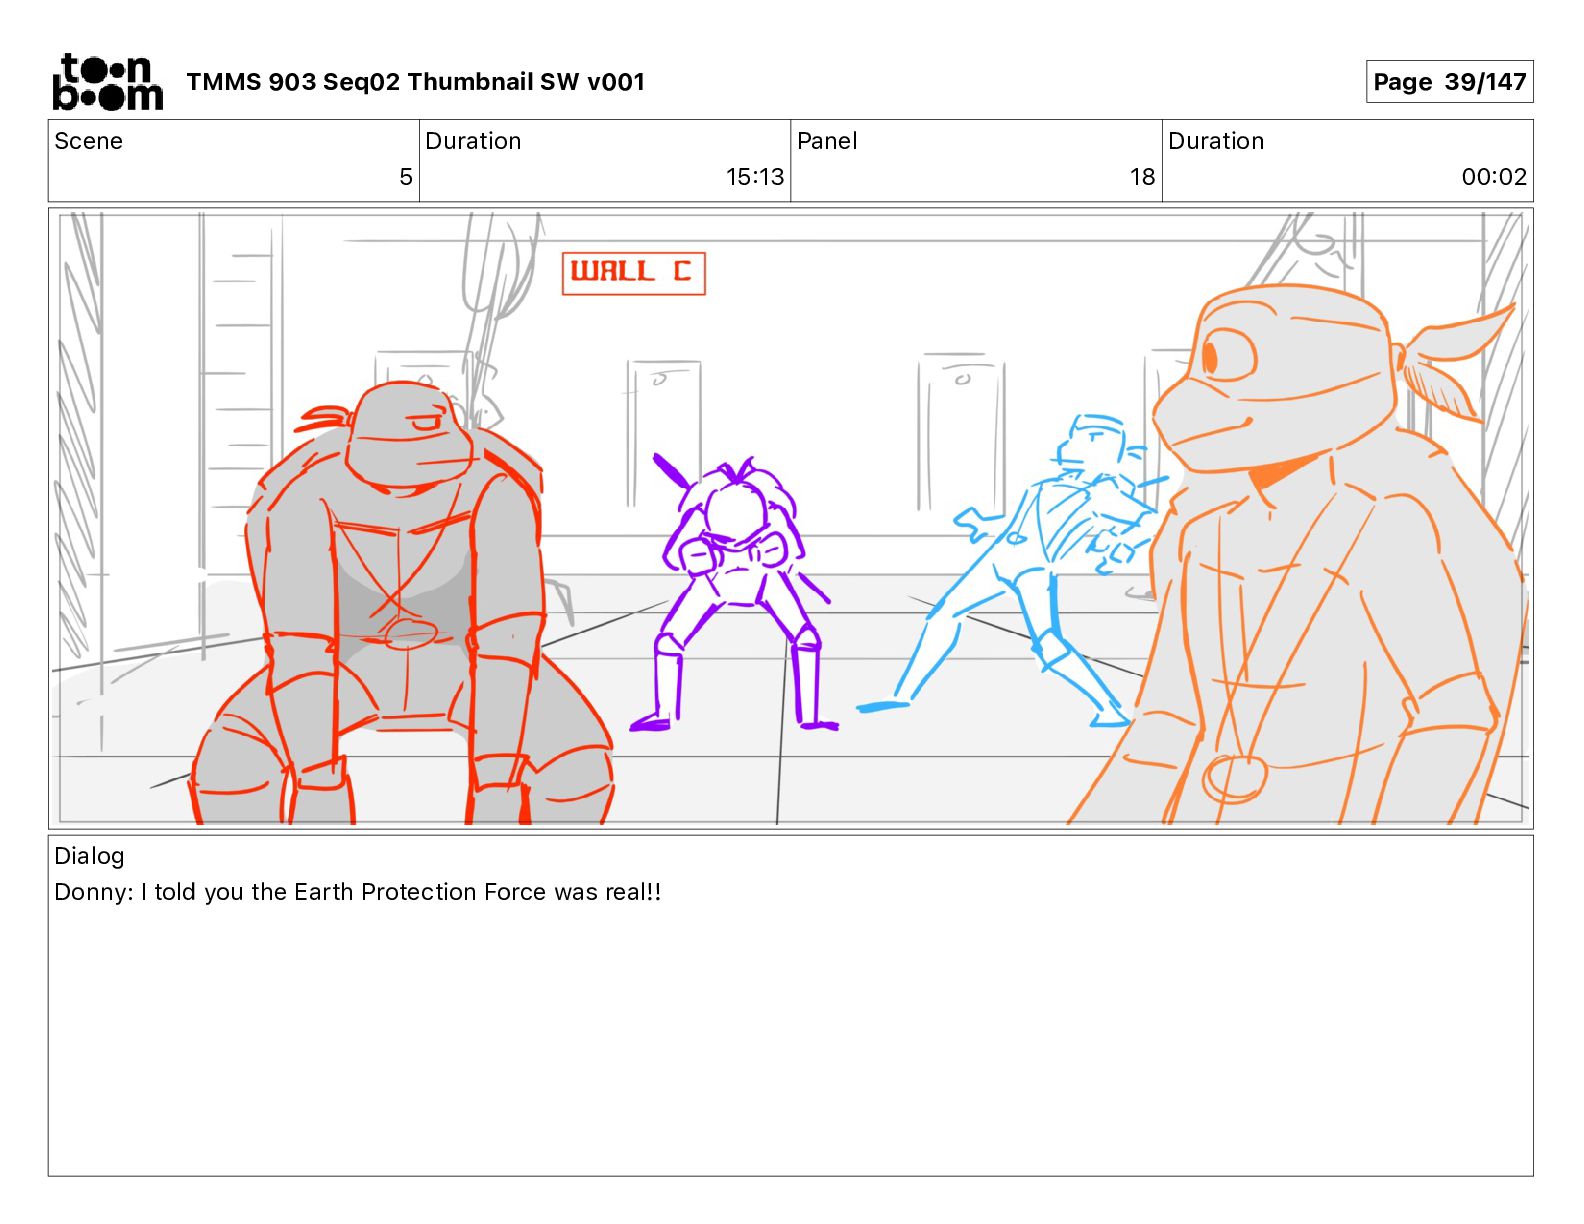Click the 'Scene' header label
1584x1224 pixels.
(x=89, y=141)
